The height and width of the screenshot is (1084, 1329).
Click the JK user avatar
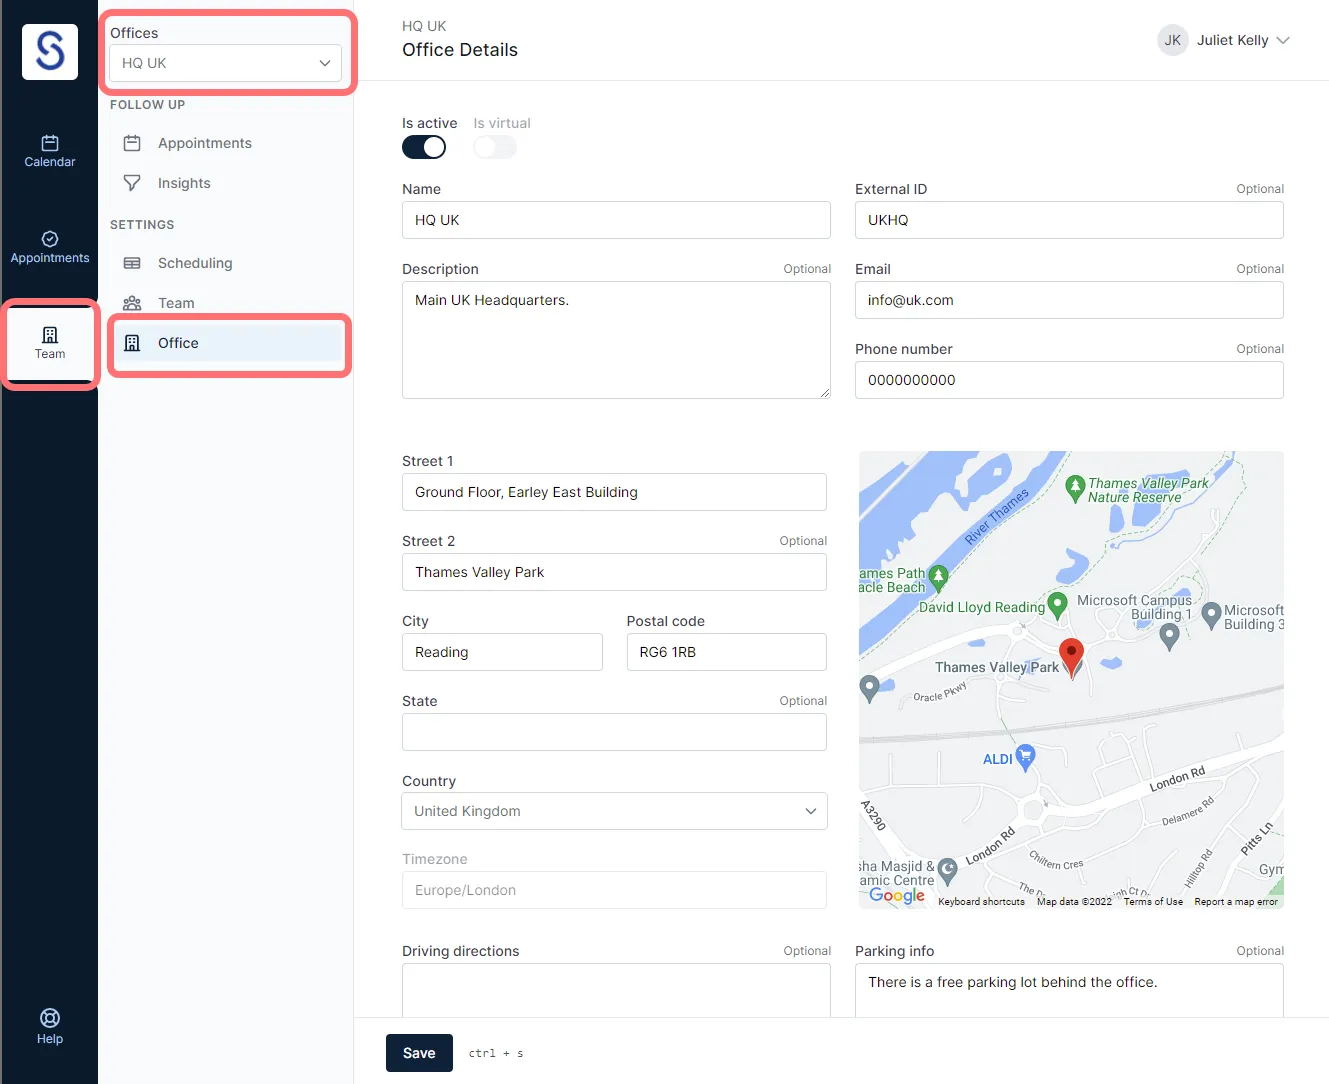click(1173, 40)
